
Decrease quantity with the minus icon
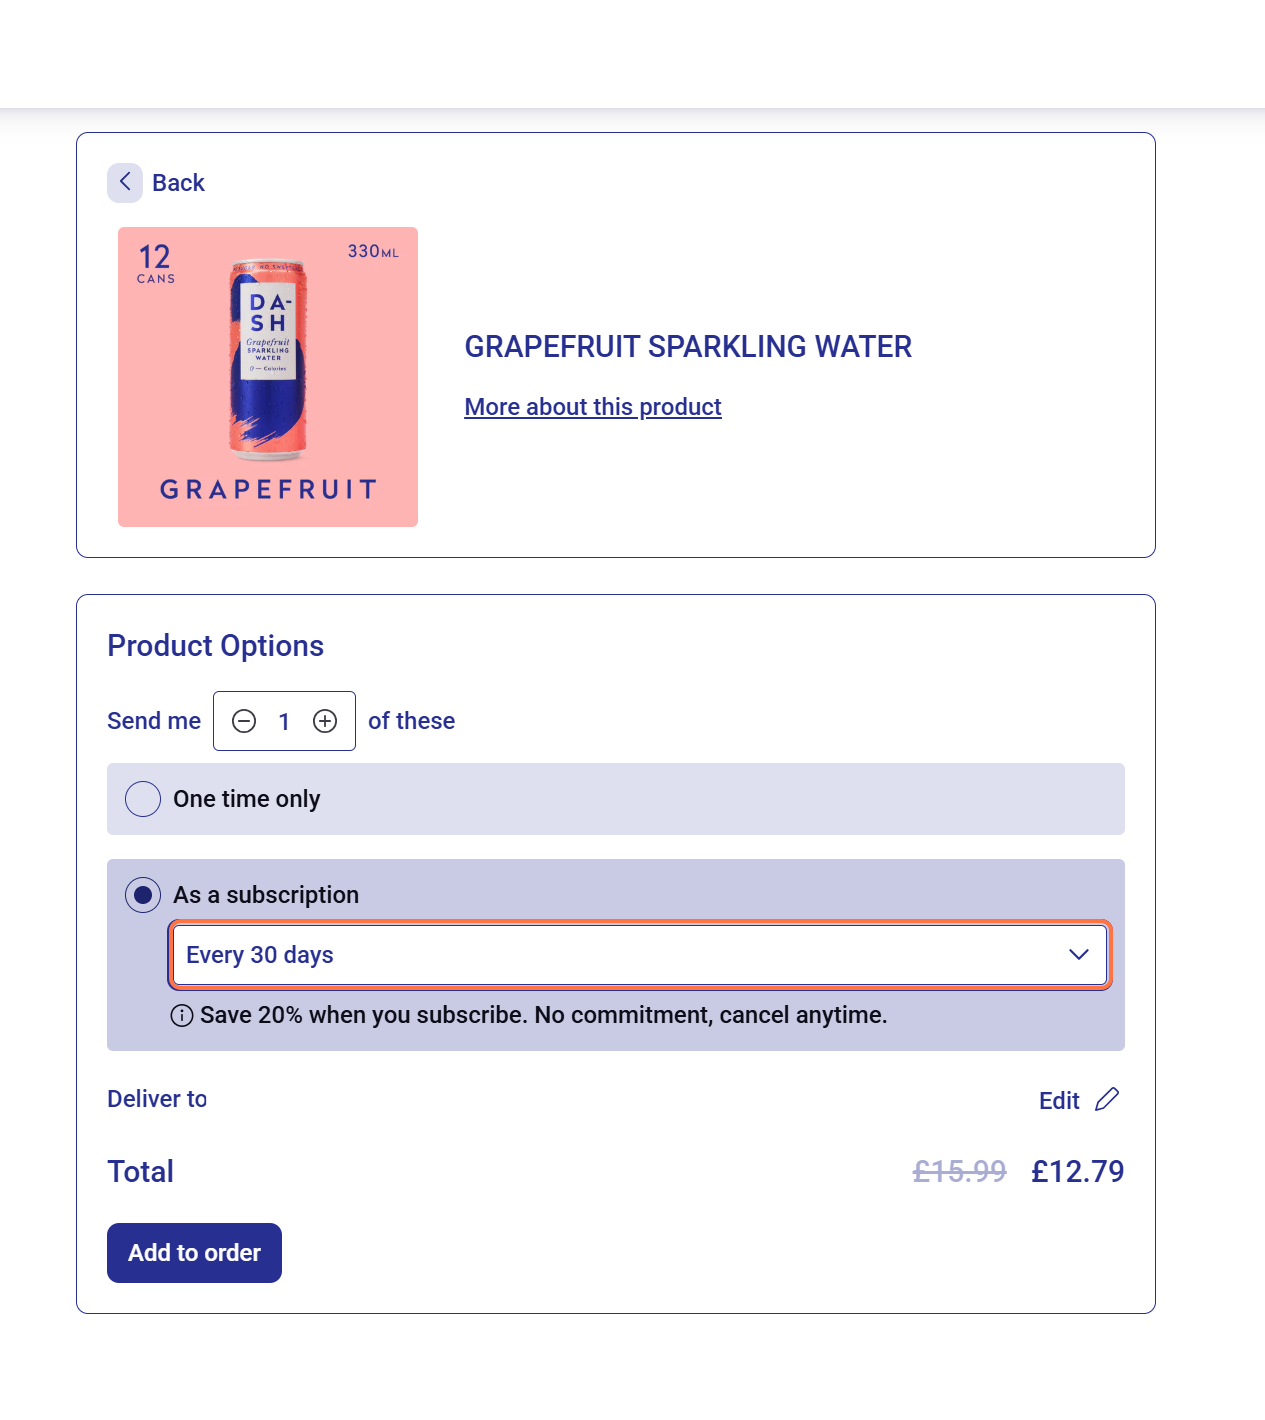coord(244,721)
